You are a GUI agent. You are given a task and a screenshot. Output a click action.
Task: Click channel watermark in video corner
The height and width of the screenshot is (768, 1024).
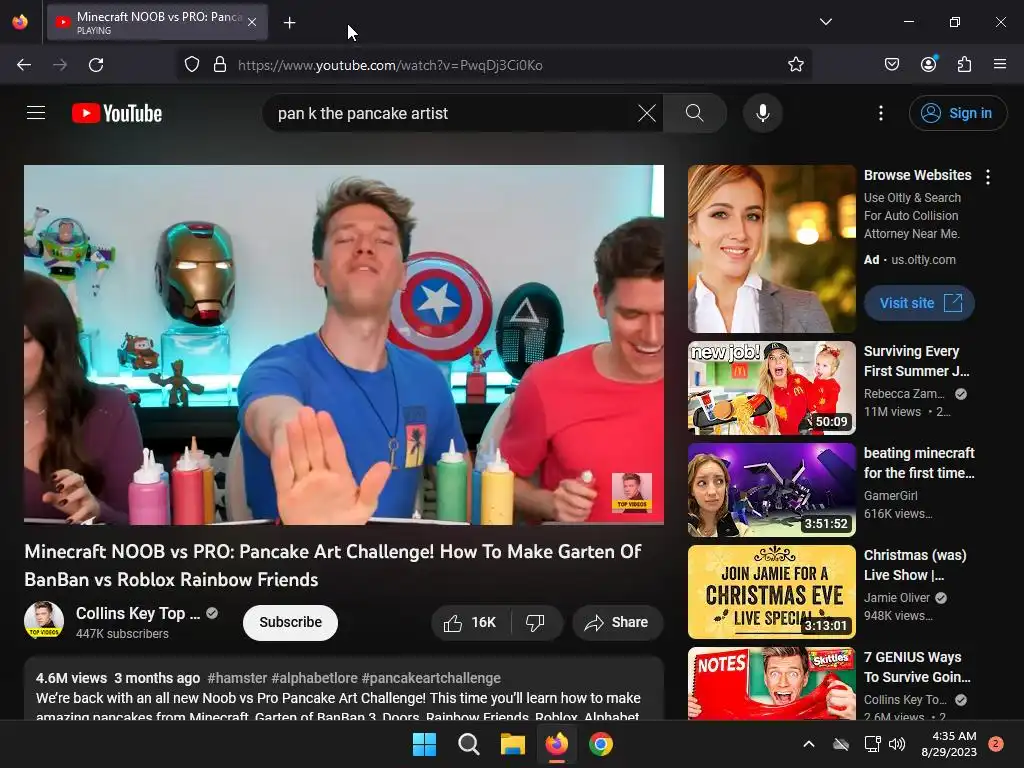point(631,492)
